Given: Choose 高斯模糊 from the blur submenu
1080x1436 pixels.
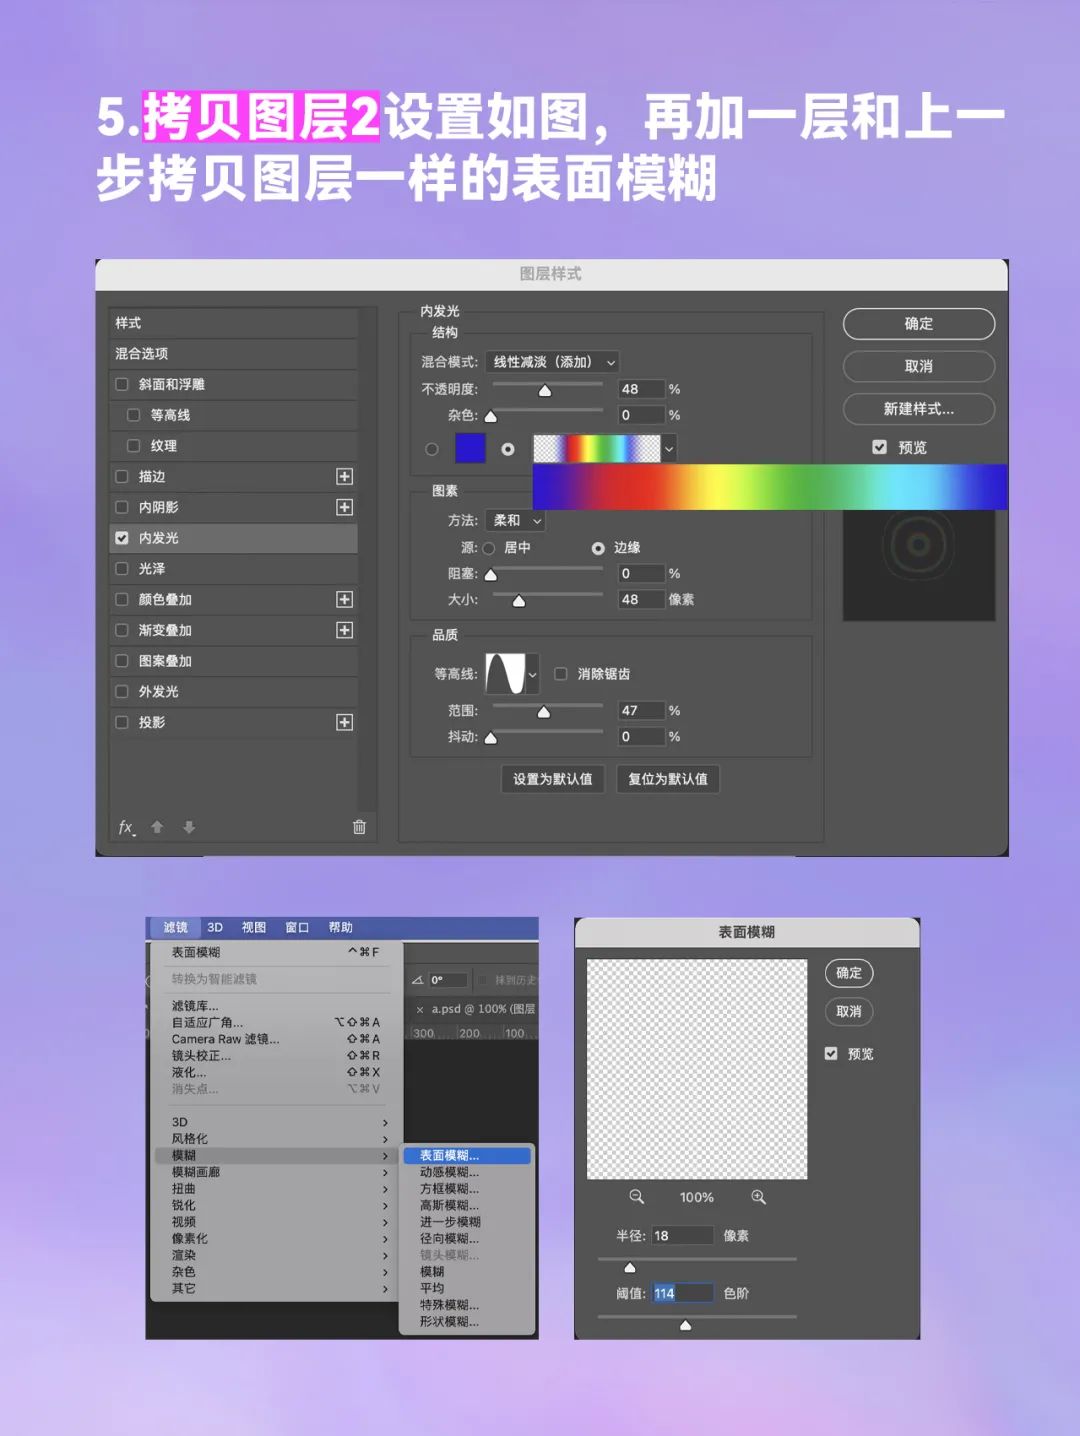Looking at the screenshot, I should point(449,1205).
